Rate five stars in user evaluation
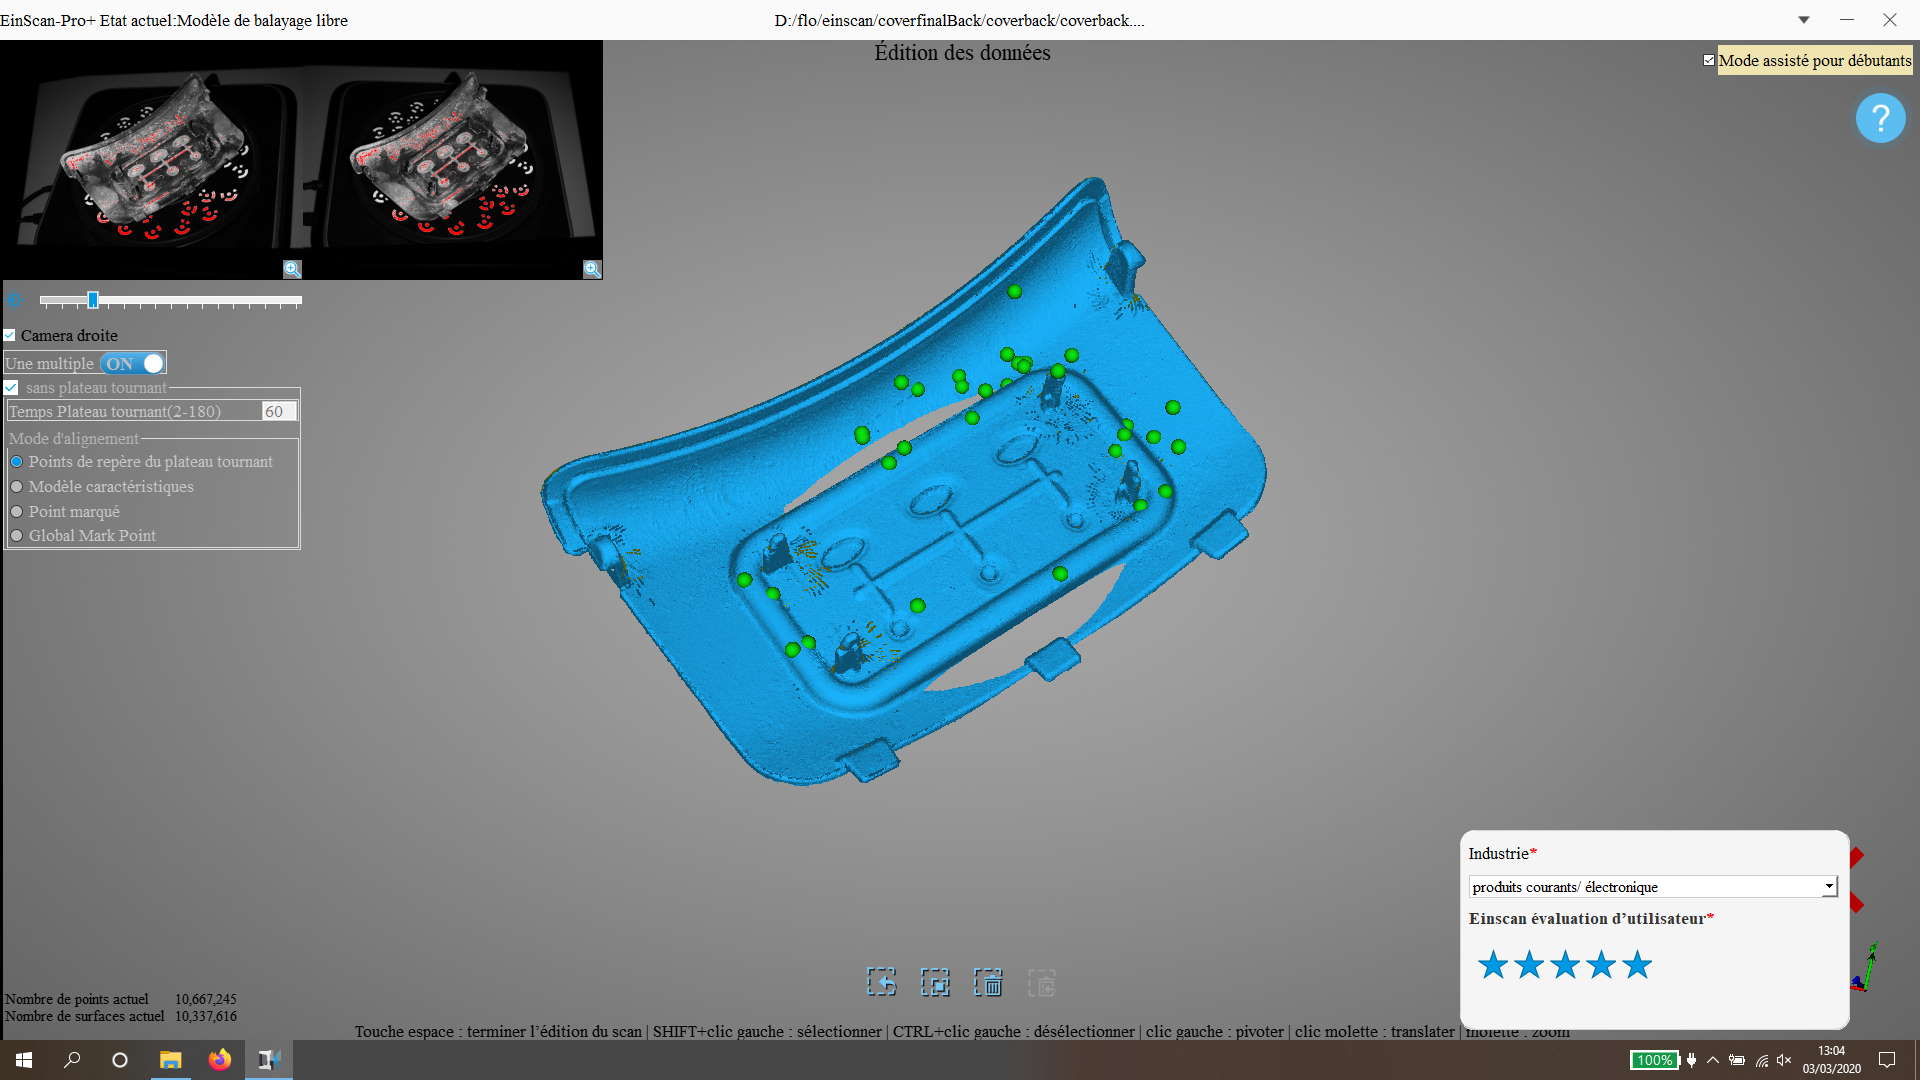 pyautogui.click(x=1637, y=965)
